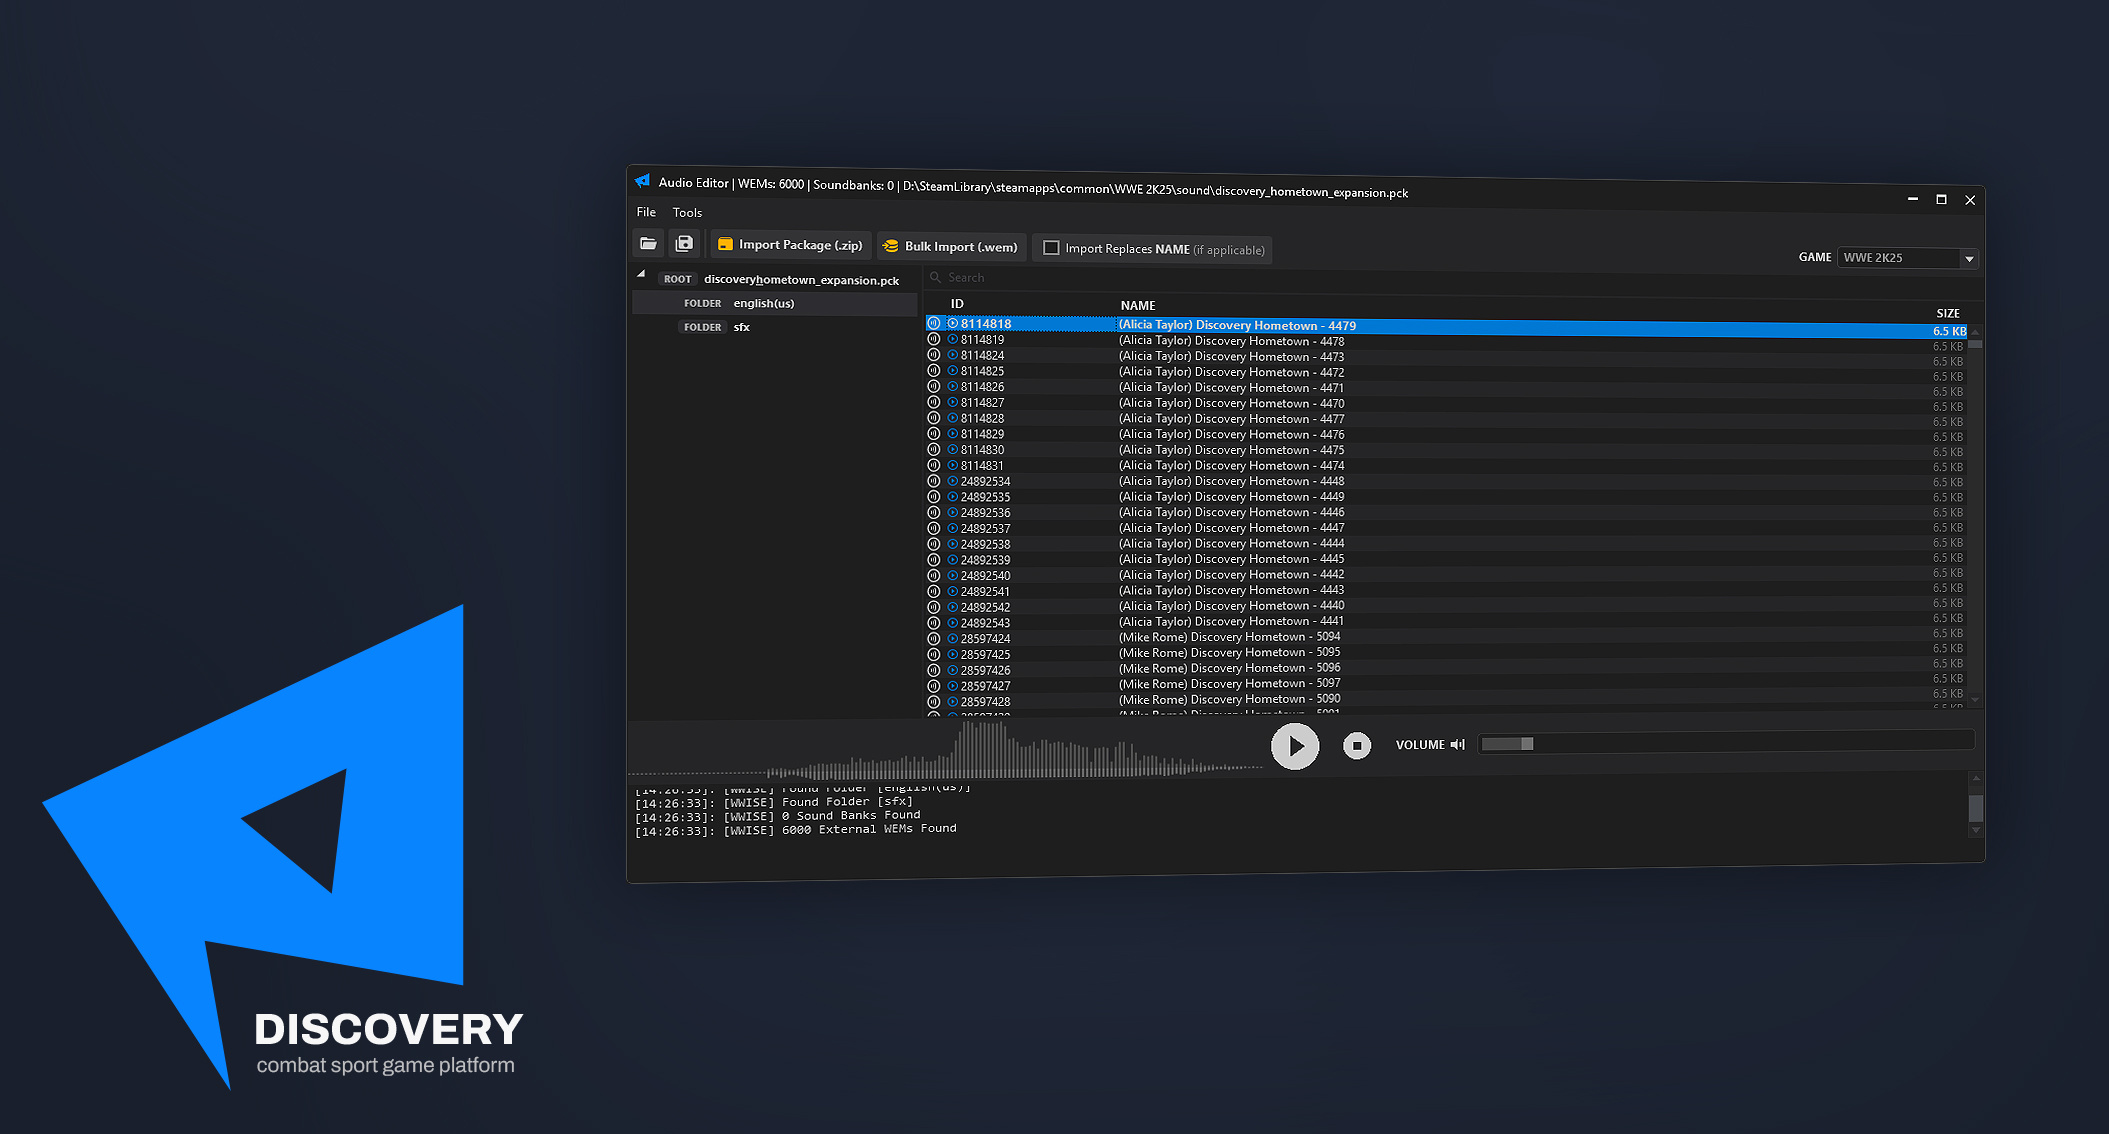Click the blue play icon on row 24892538
This screenshot has height=1134, width=2109.
pos(953,544)
